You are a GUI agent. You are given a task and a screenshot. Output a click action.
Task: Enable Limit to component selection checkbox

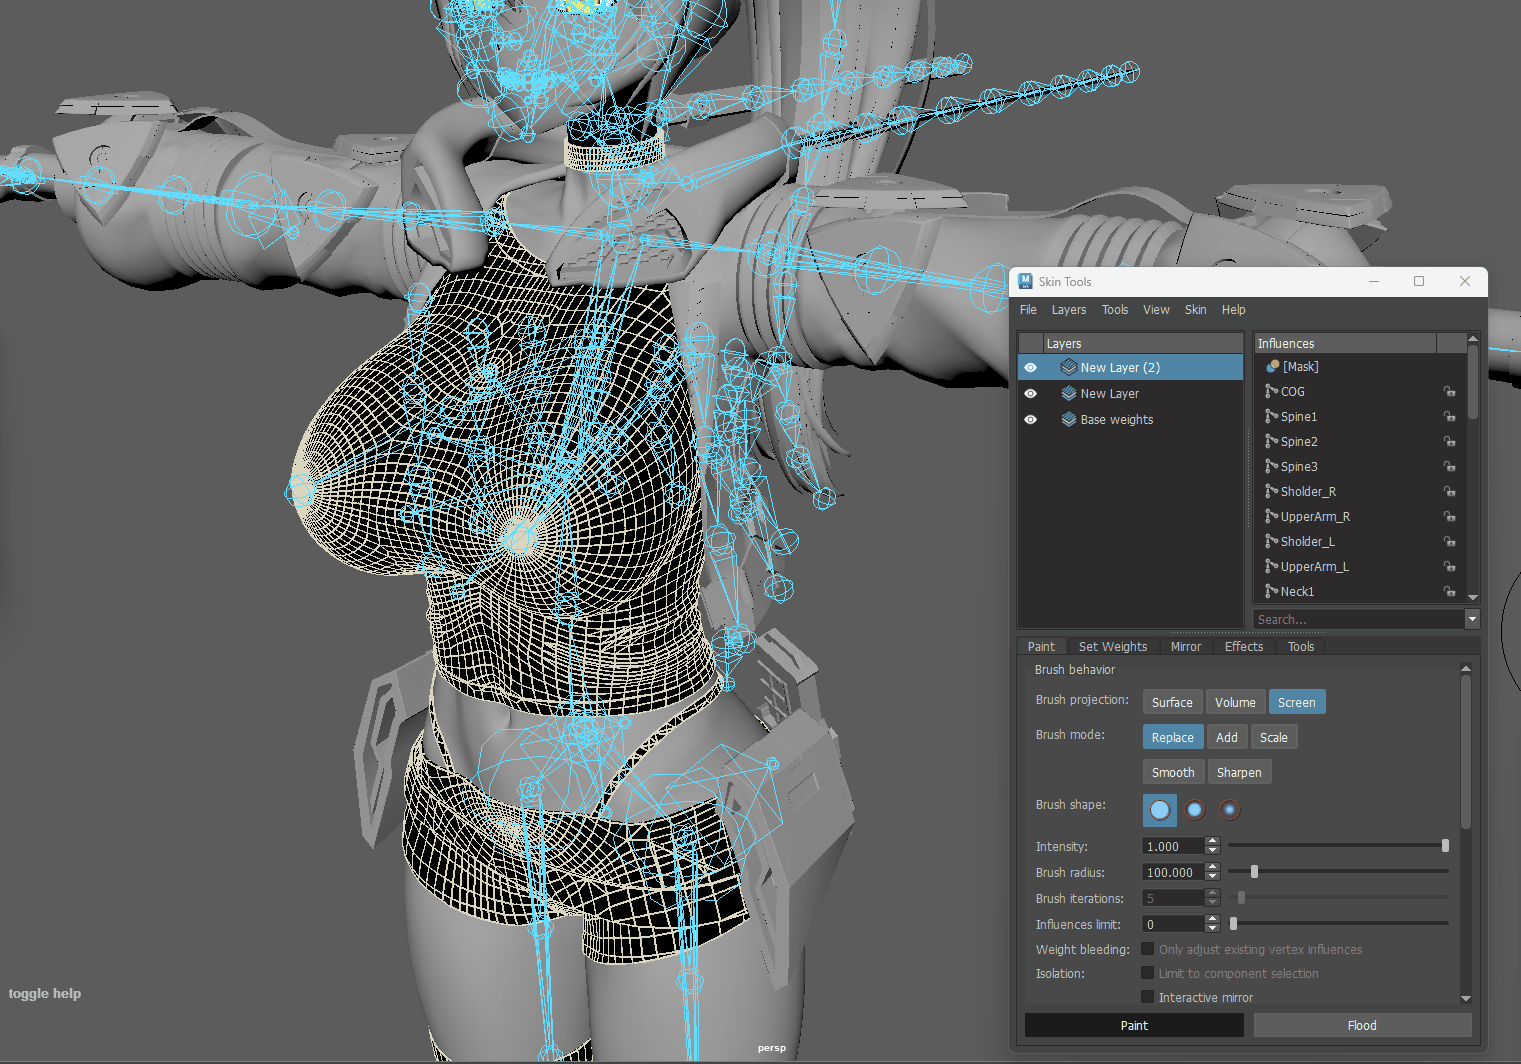(x=1148, y=973)
